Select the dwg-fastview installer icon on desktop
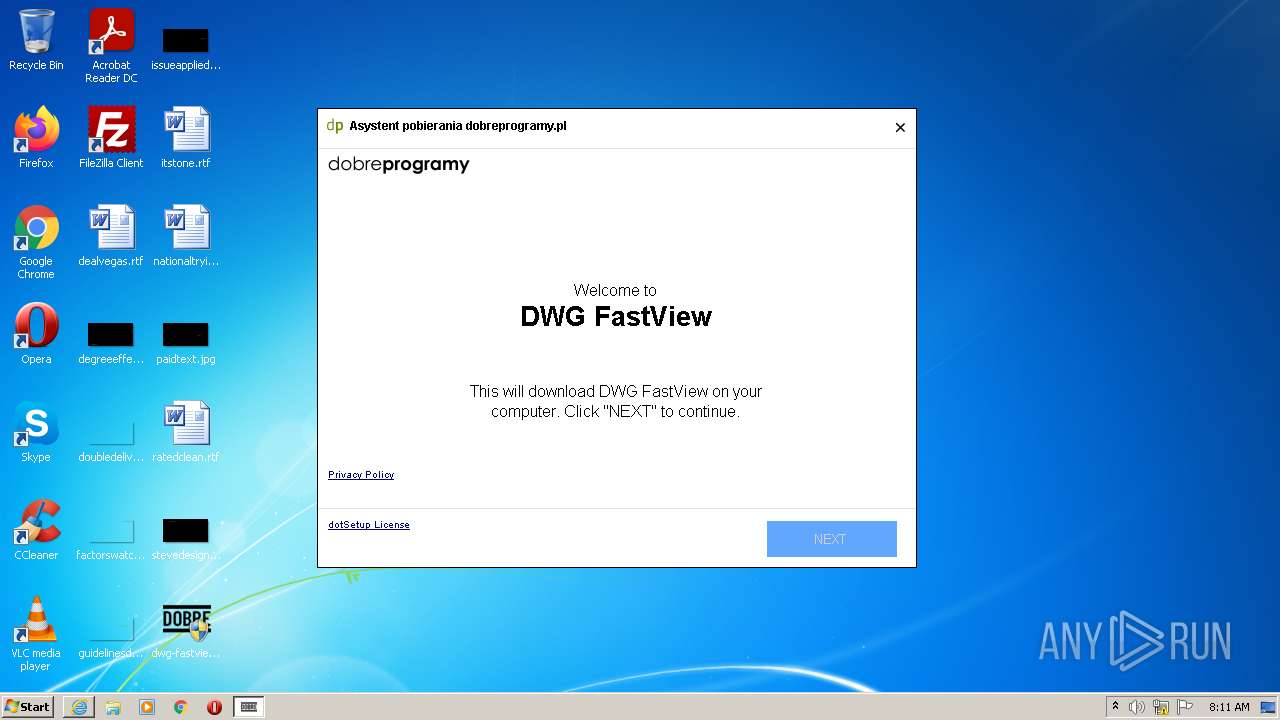The height and width of the screenshot is (720, 1280). click(186, 631)
